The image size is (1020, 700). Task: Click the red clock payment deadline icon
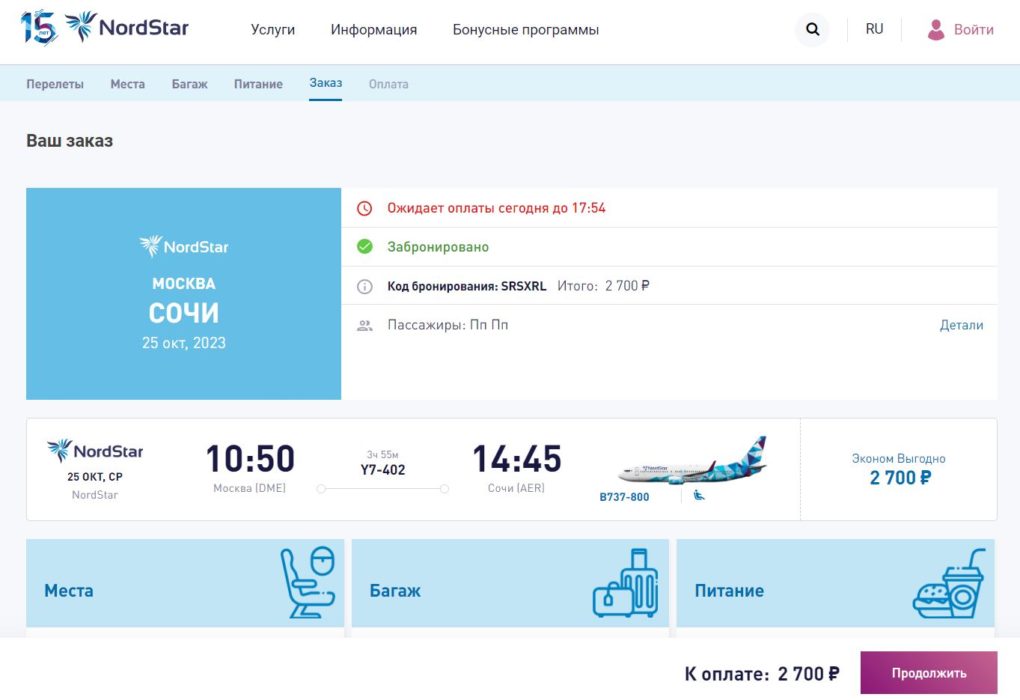[x=365, y=208]
